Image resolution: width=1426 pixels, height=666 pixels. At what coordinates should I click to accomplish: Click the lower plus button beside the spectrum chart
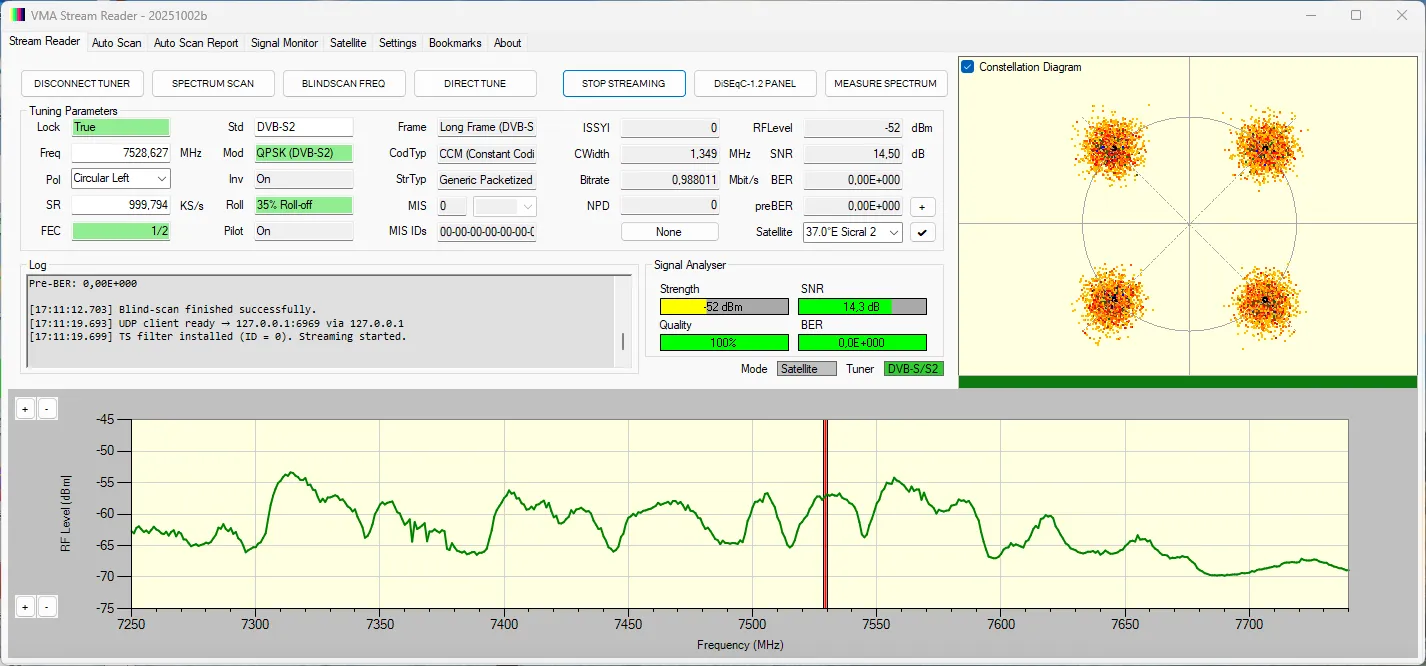coord(25,607)
